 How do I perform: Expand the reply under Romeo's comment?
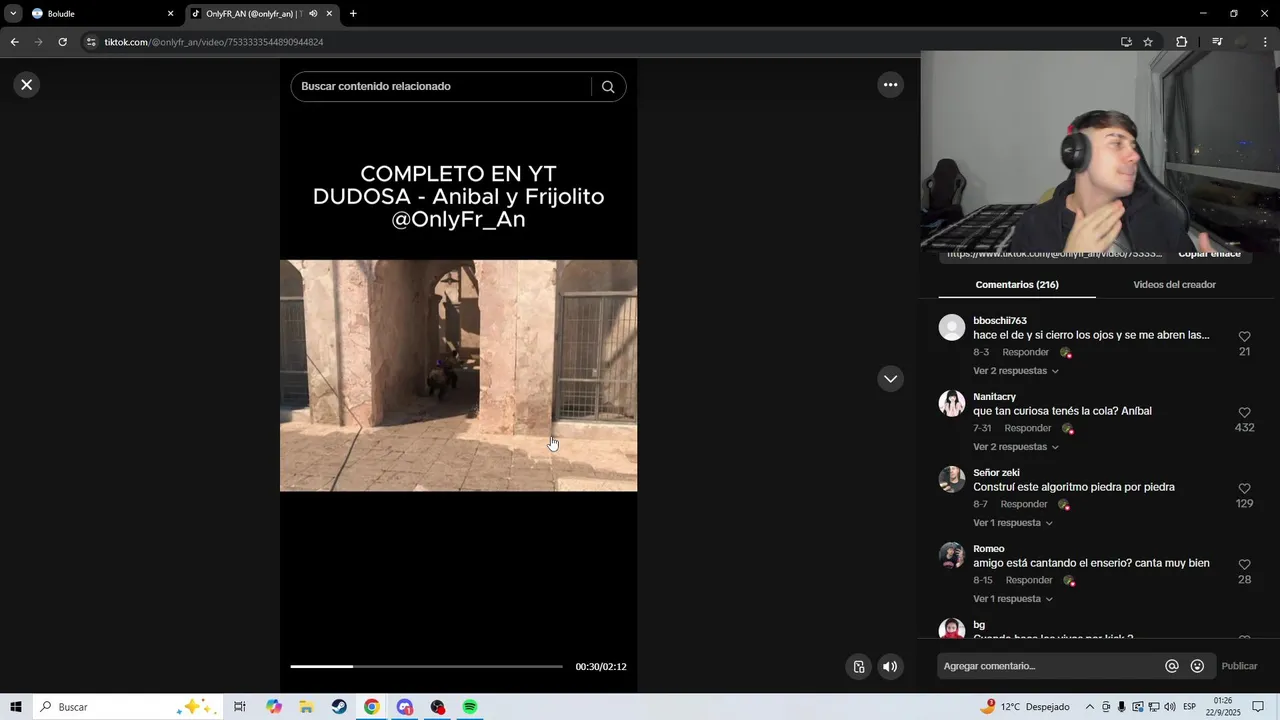click(1013, 599)
